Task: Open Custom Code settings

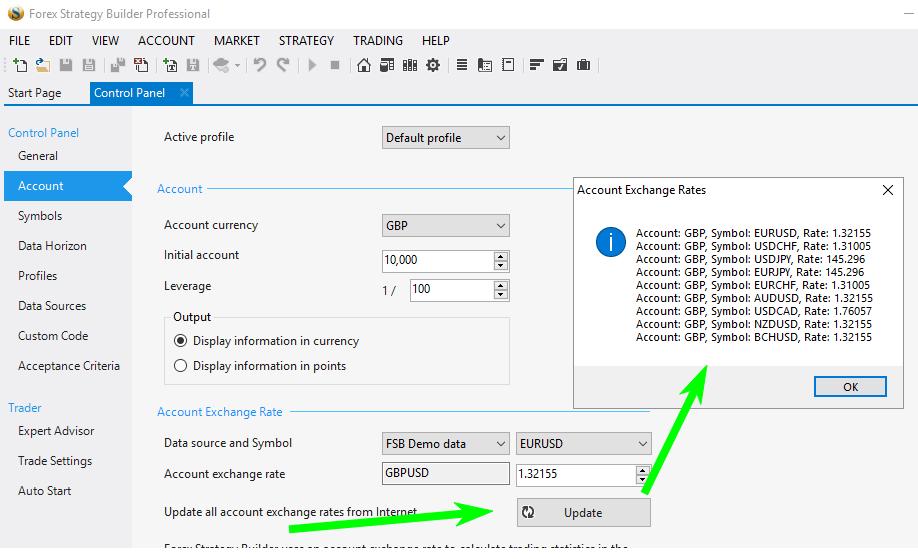Action: tap(53, 335)
